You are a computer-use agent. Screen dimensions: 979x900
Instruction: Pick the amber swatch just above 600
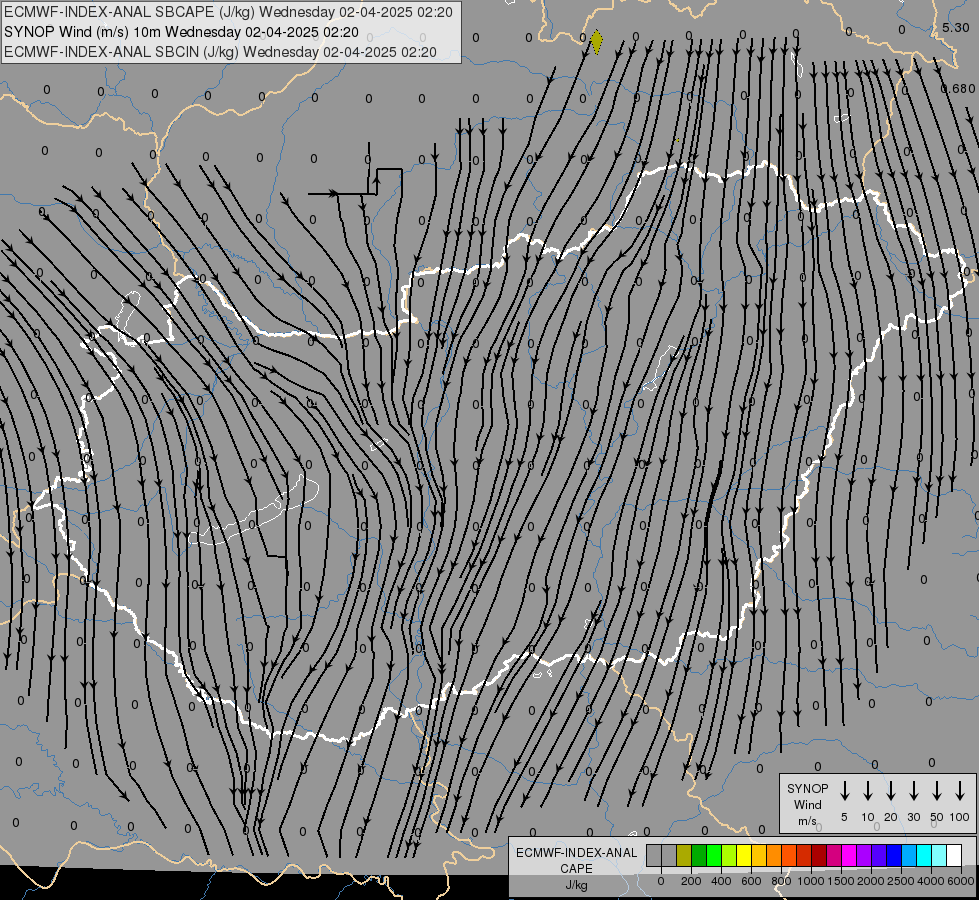click(759, 855)
